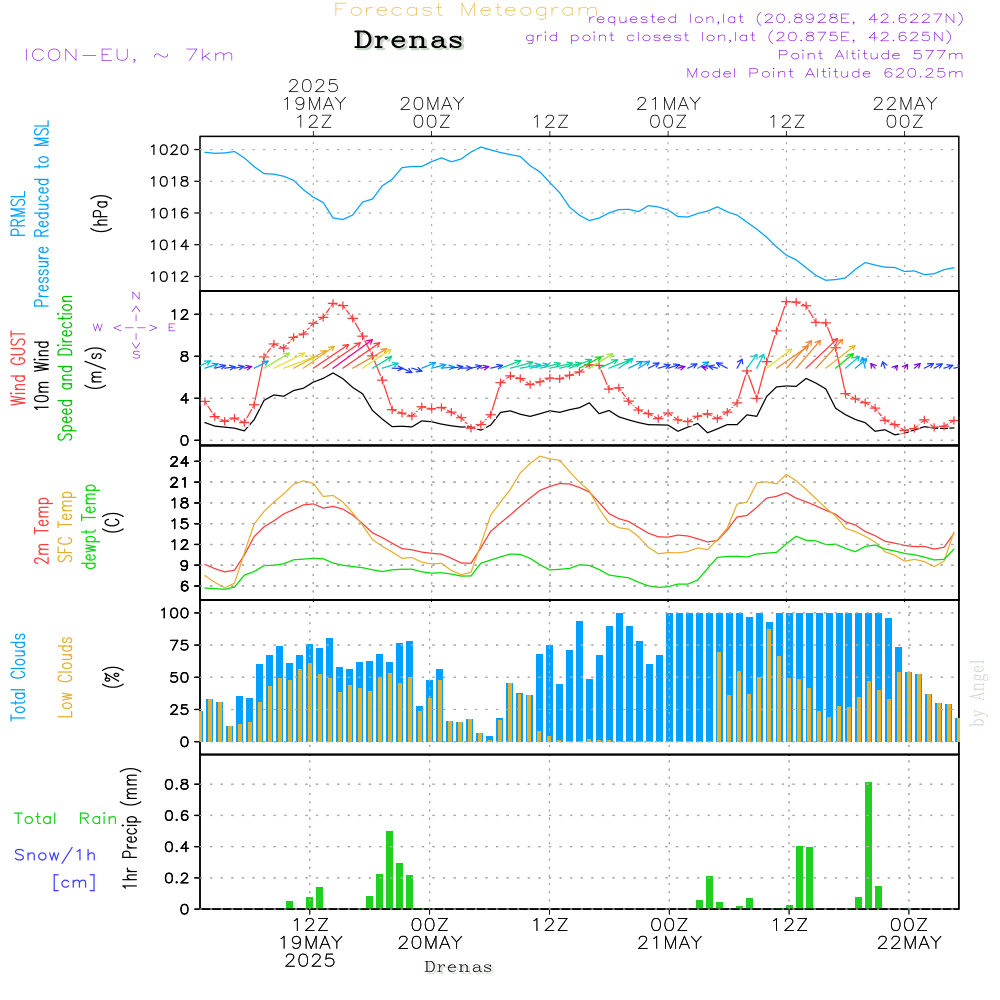
Task: Click the "(hPa)" unit label
Action: coord(101,213)
